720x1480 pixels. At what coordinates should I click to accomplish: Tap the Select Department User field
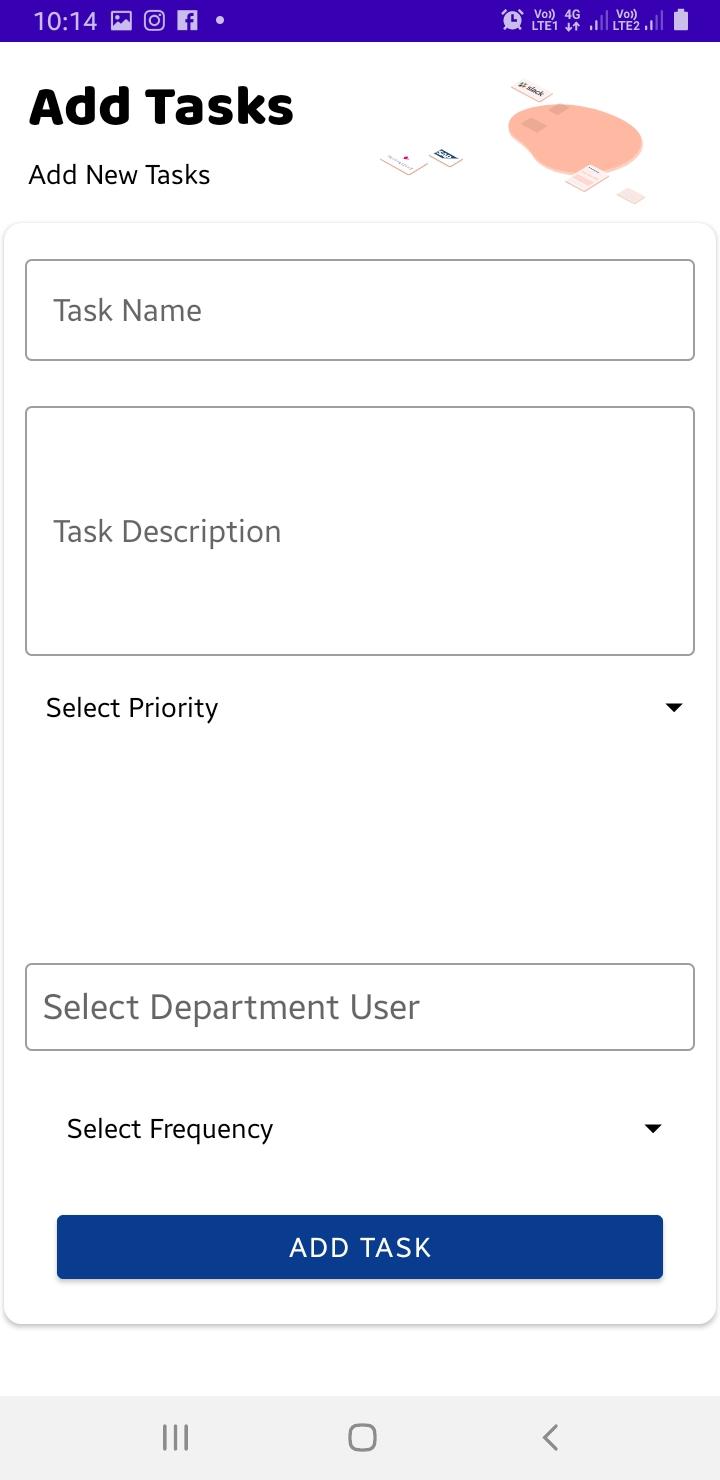pyautogui.click(x=360, y=1007)
